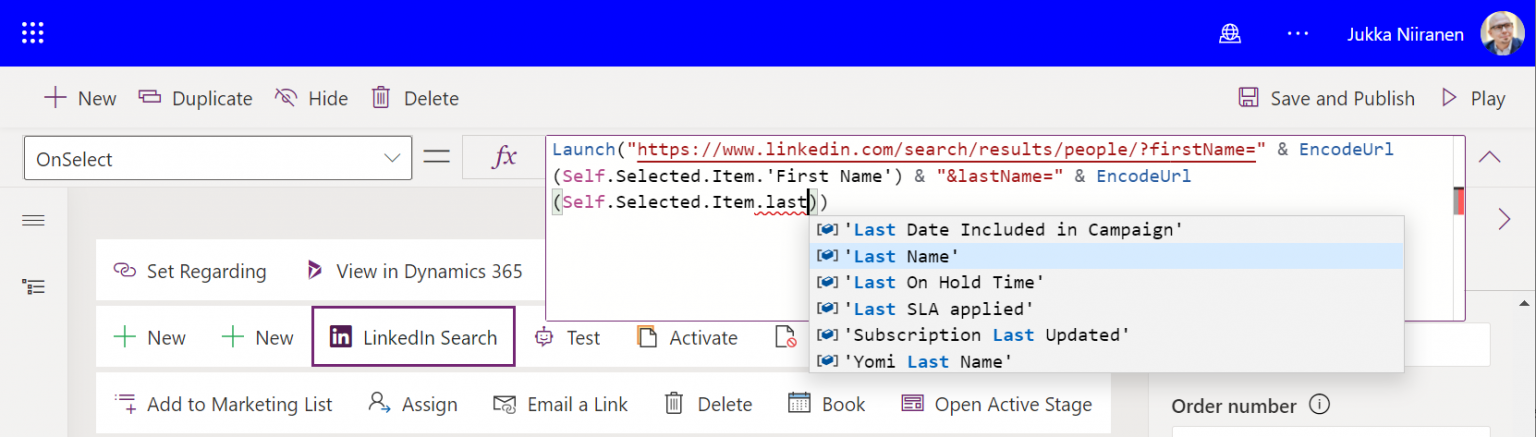This screenshot has width=1536, height=437.
Task: Click the New command button
Action: (x=80, y=98)
